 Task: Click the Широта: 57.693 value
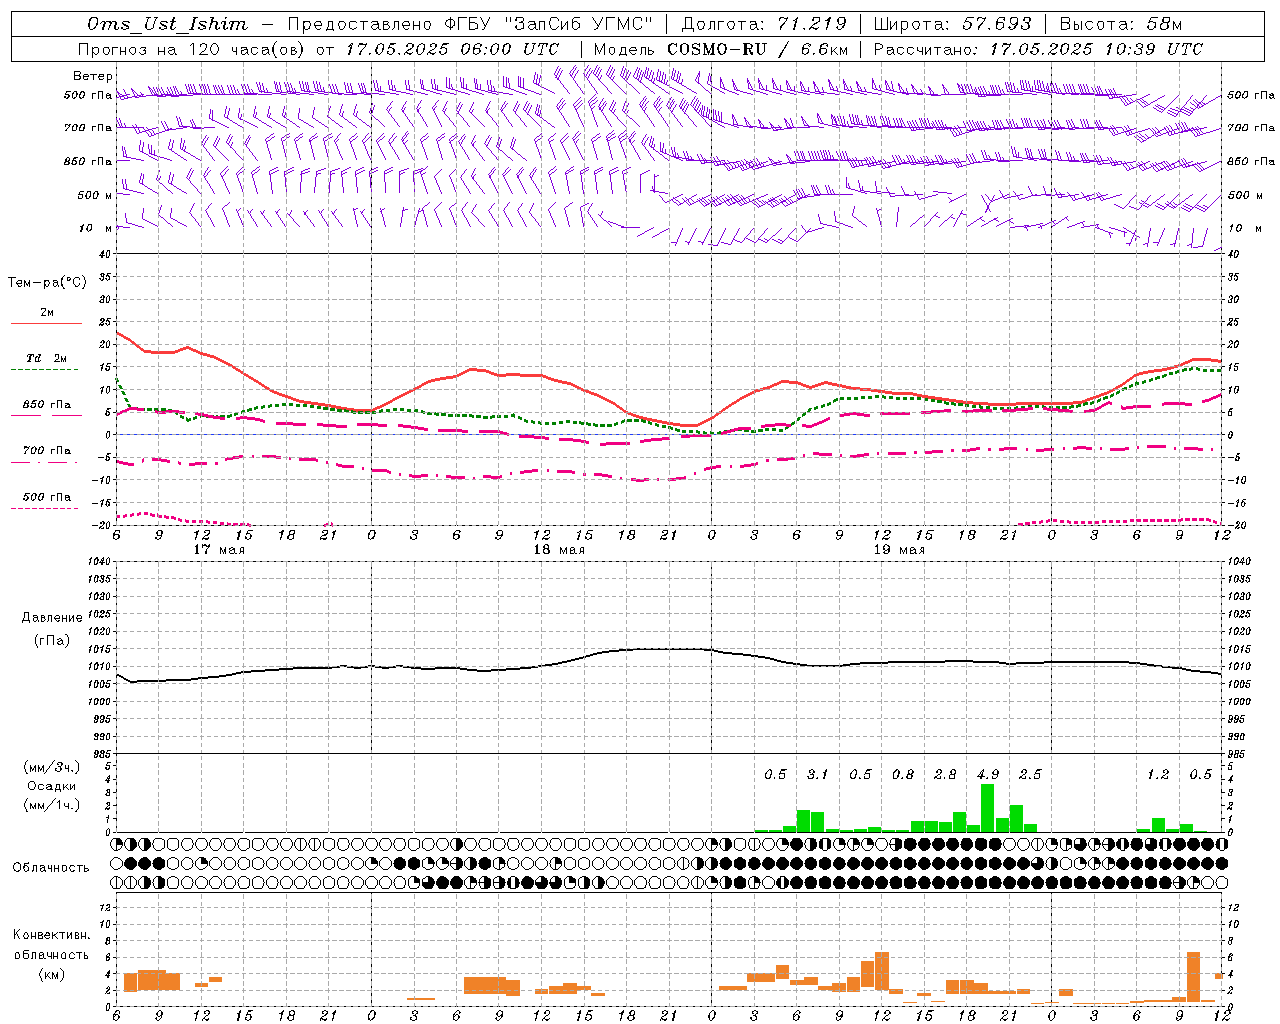(952, 24)
